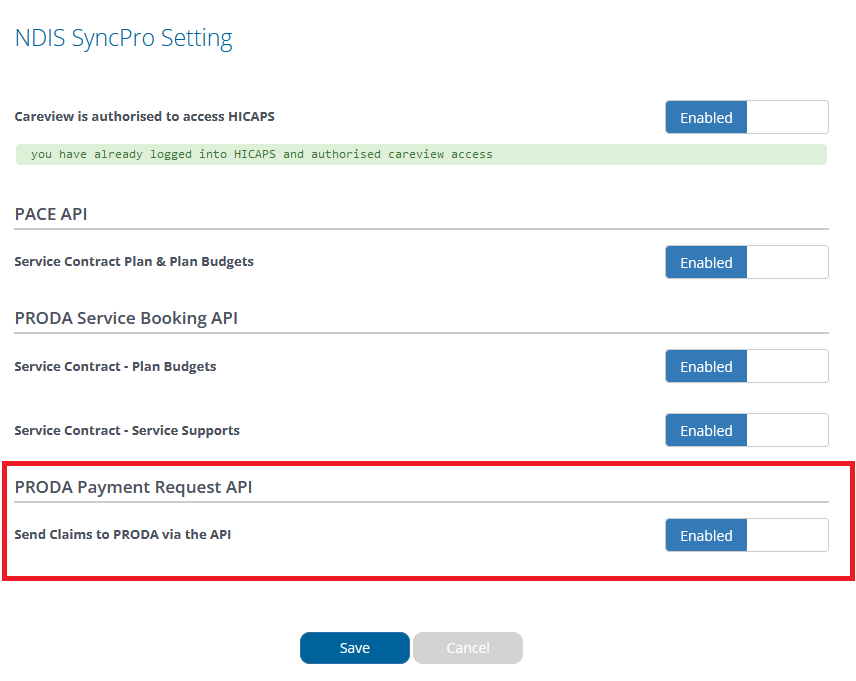Disable Service Contract Plan & Plan Budgets toggle
856x681 pixels.
click(x=747, y=262)
